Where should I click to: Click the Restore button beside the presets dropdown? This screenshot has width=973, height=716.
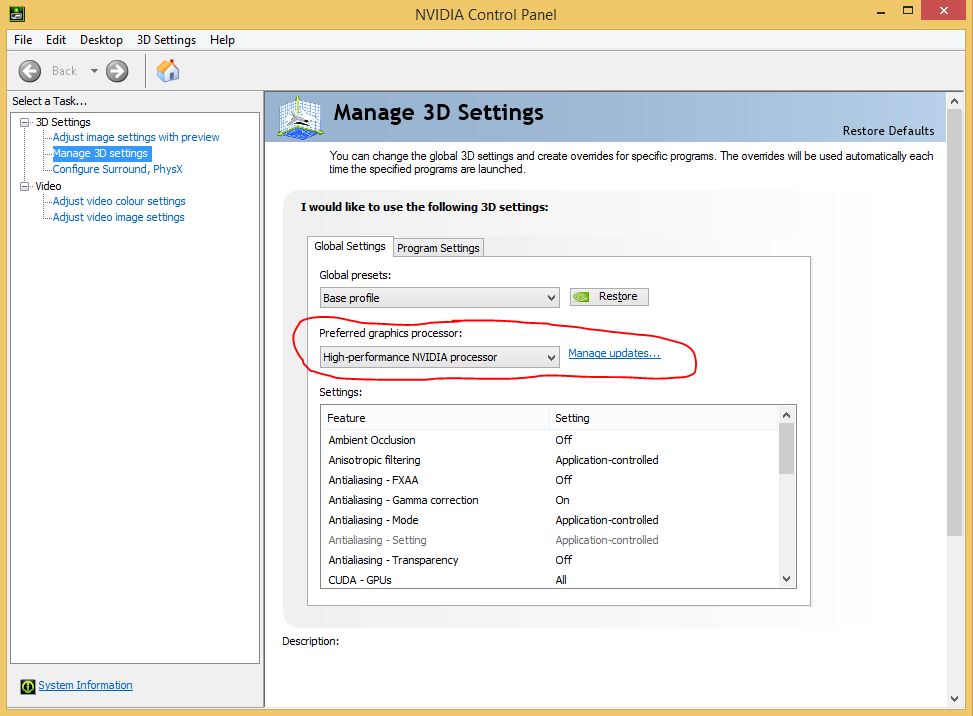click(609, 297)
